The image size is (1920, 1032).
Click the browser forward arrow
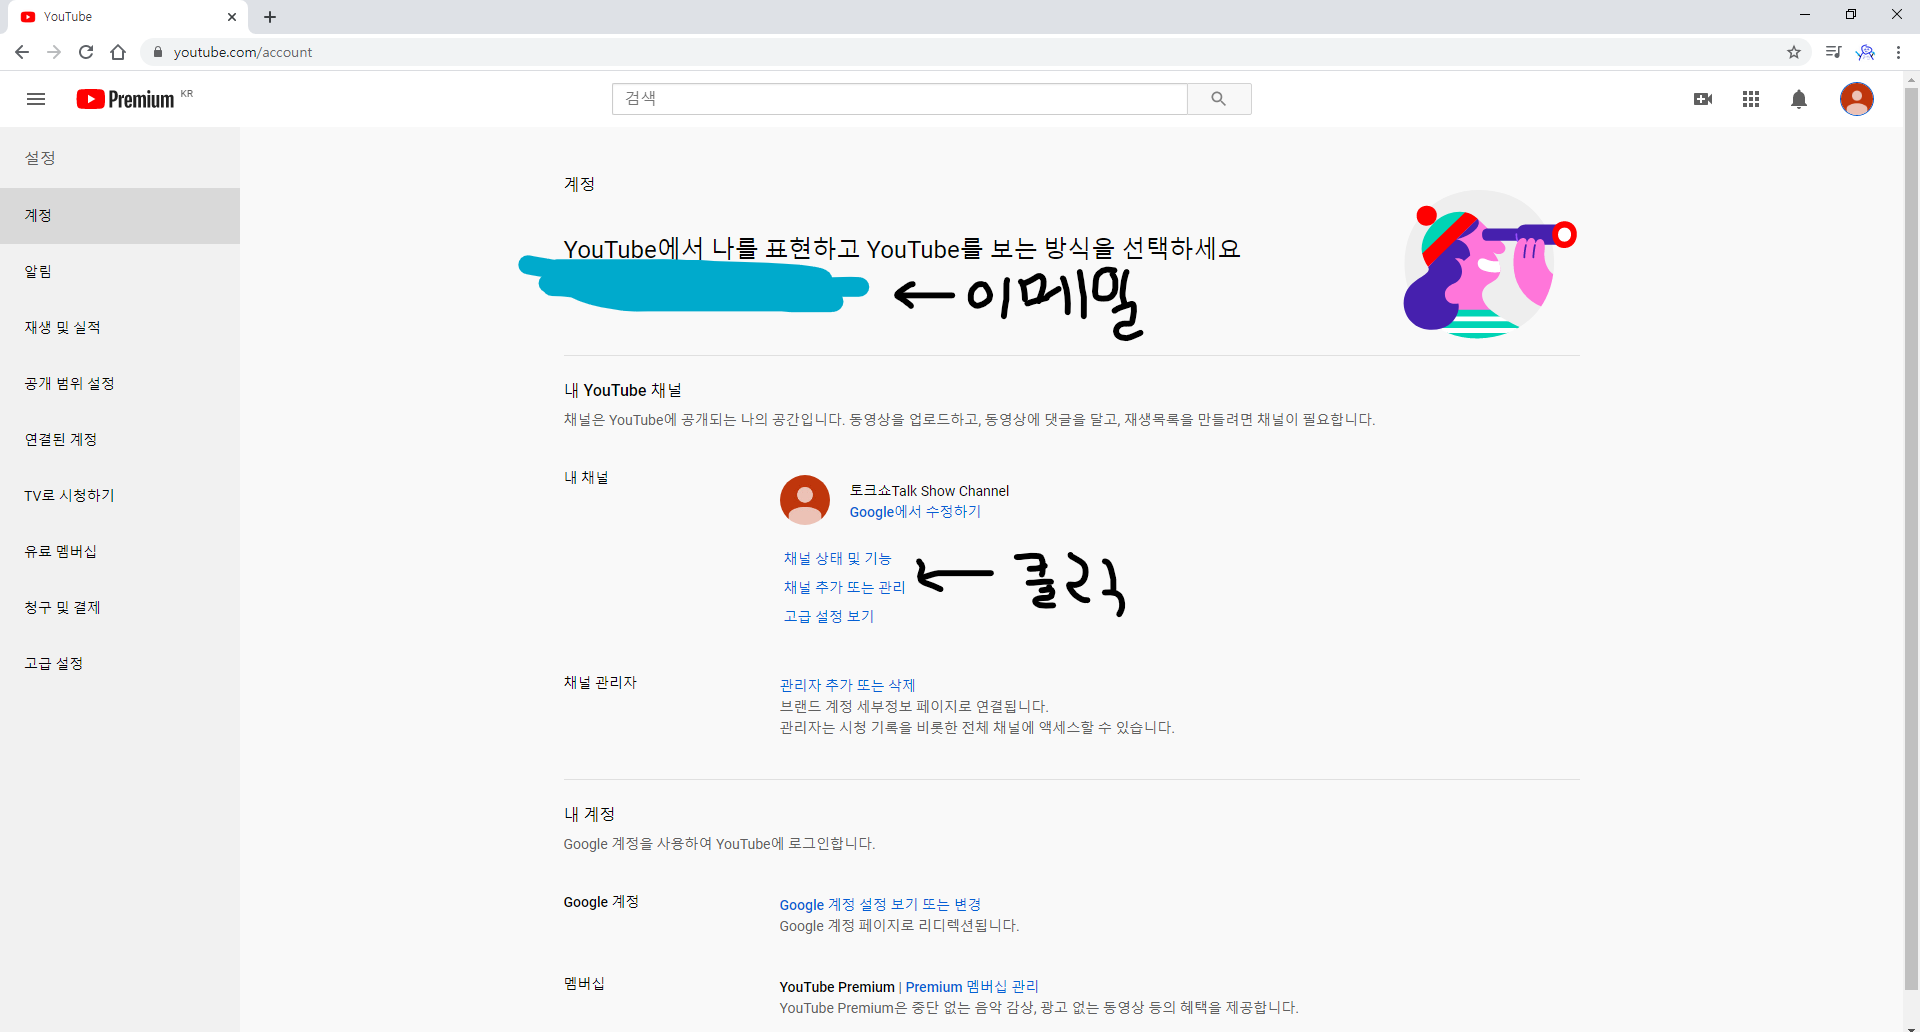[x=54, y=52]
